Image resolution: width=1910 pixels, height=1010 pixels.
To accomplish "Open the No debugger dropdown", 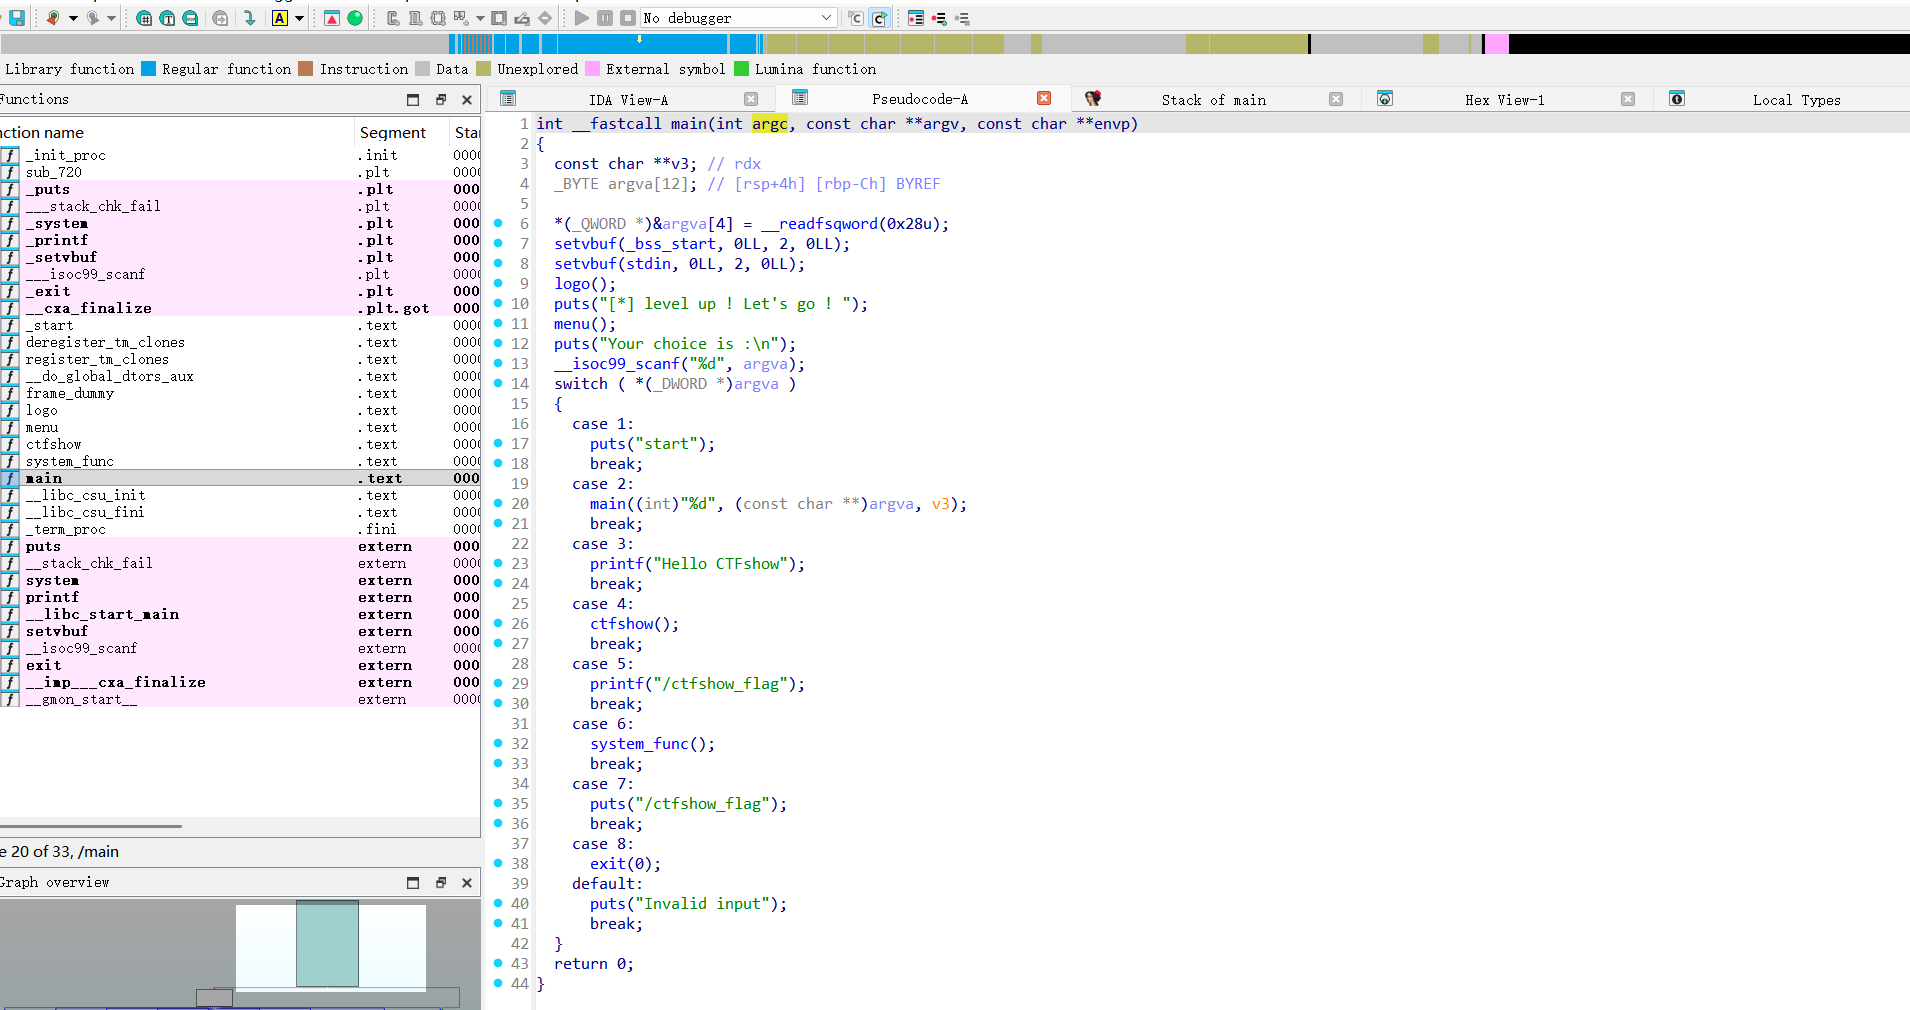I will (738, 18).
